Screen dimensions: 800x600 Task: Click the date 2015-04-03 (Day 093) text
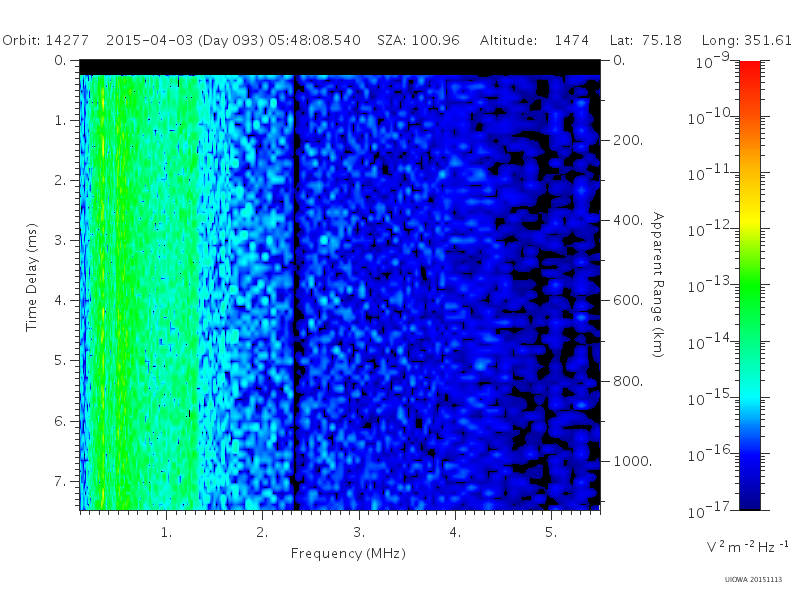(185, 40)
